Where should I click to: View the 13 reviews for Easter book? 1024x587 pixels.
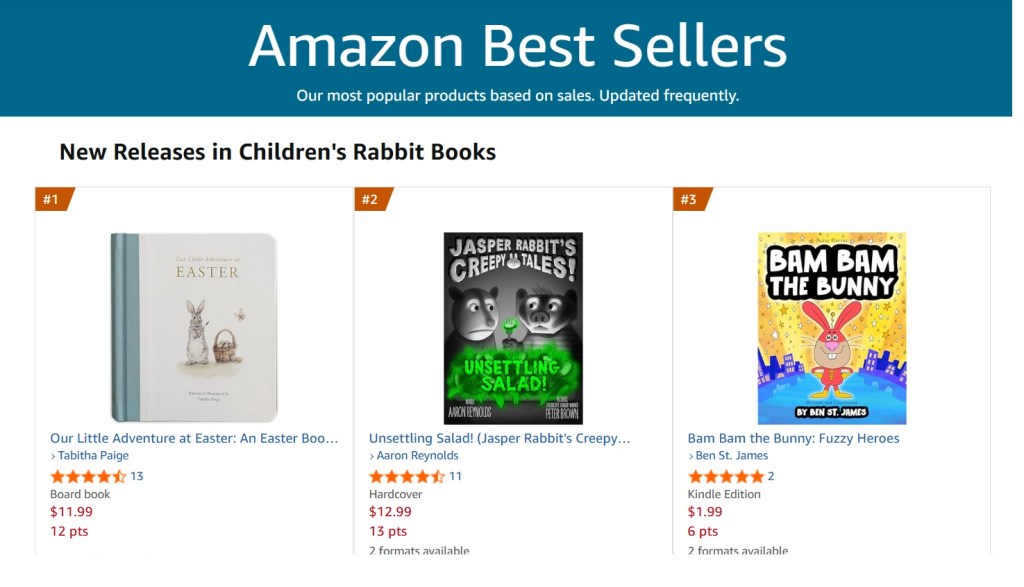(137, 476)
